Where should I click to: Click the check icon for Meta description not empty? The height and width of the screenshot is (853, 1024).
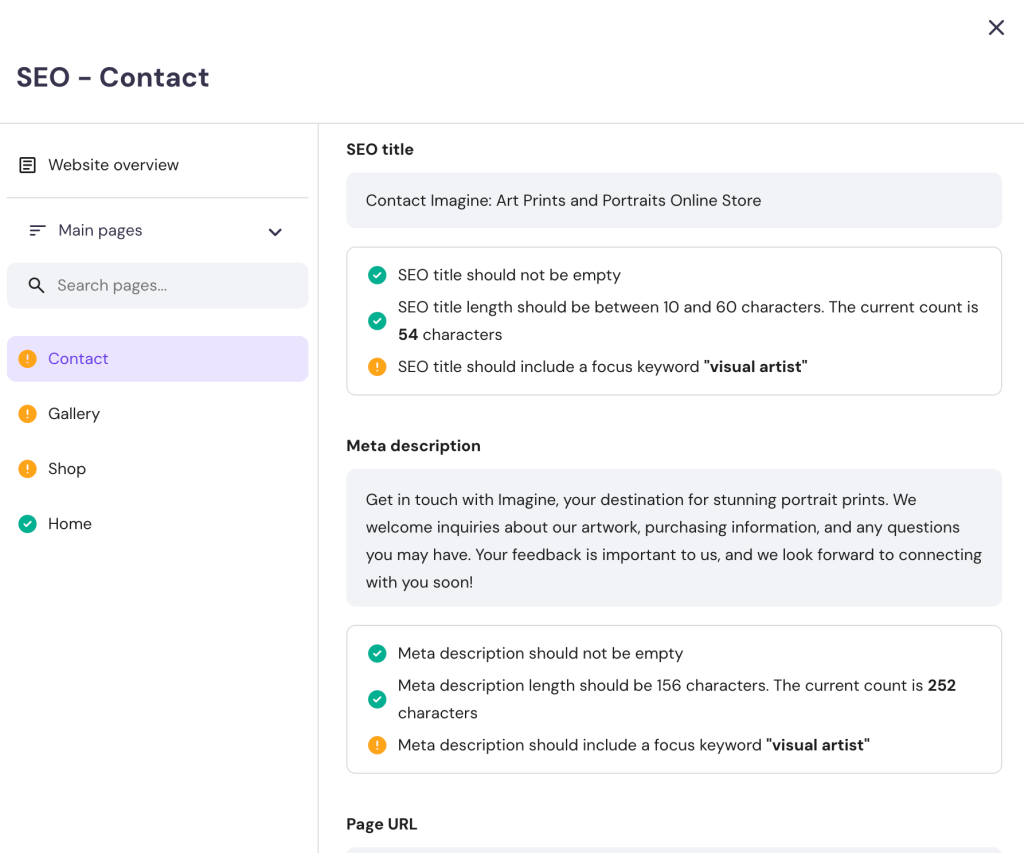pyautogui.click(x=377, y=653)
